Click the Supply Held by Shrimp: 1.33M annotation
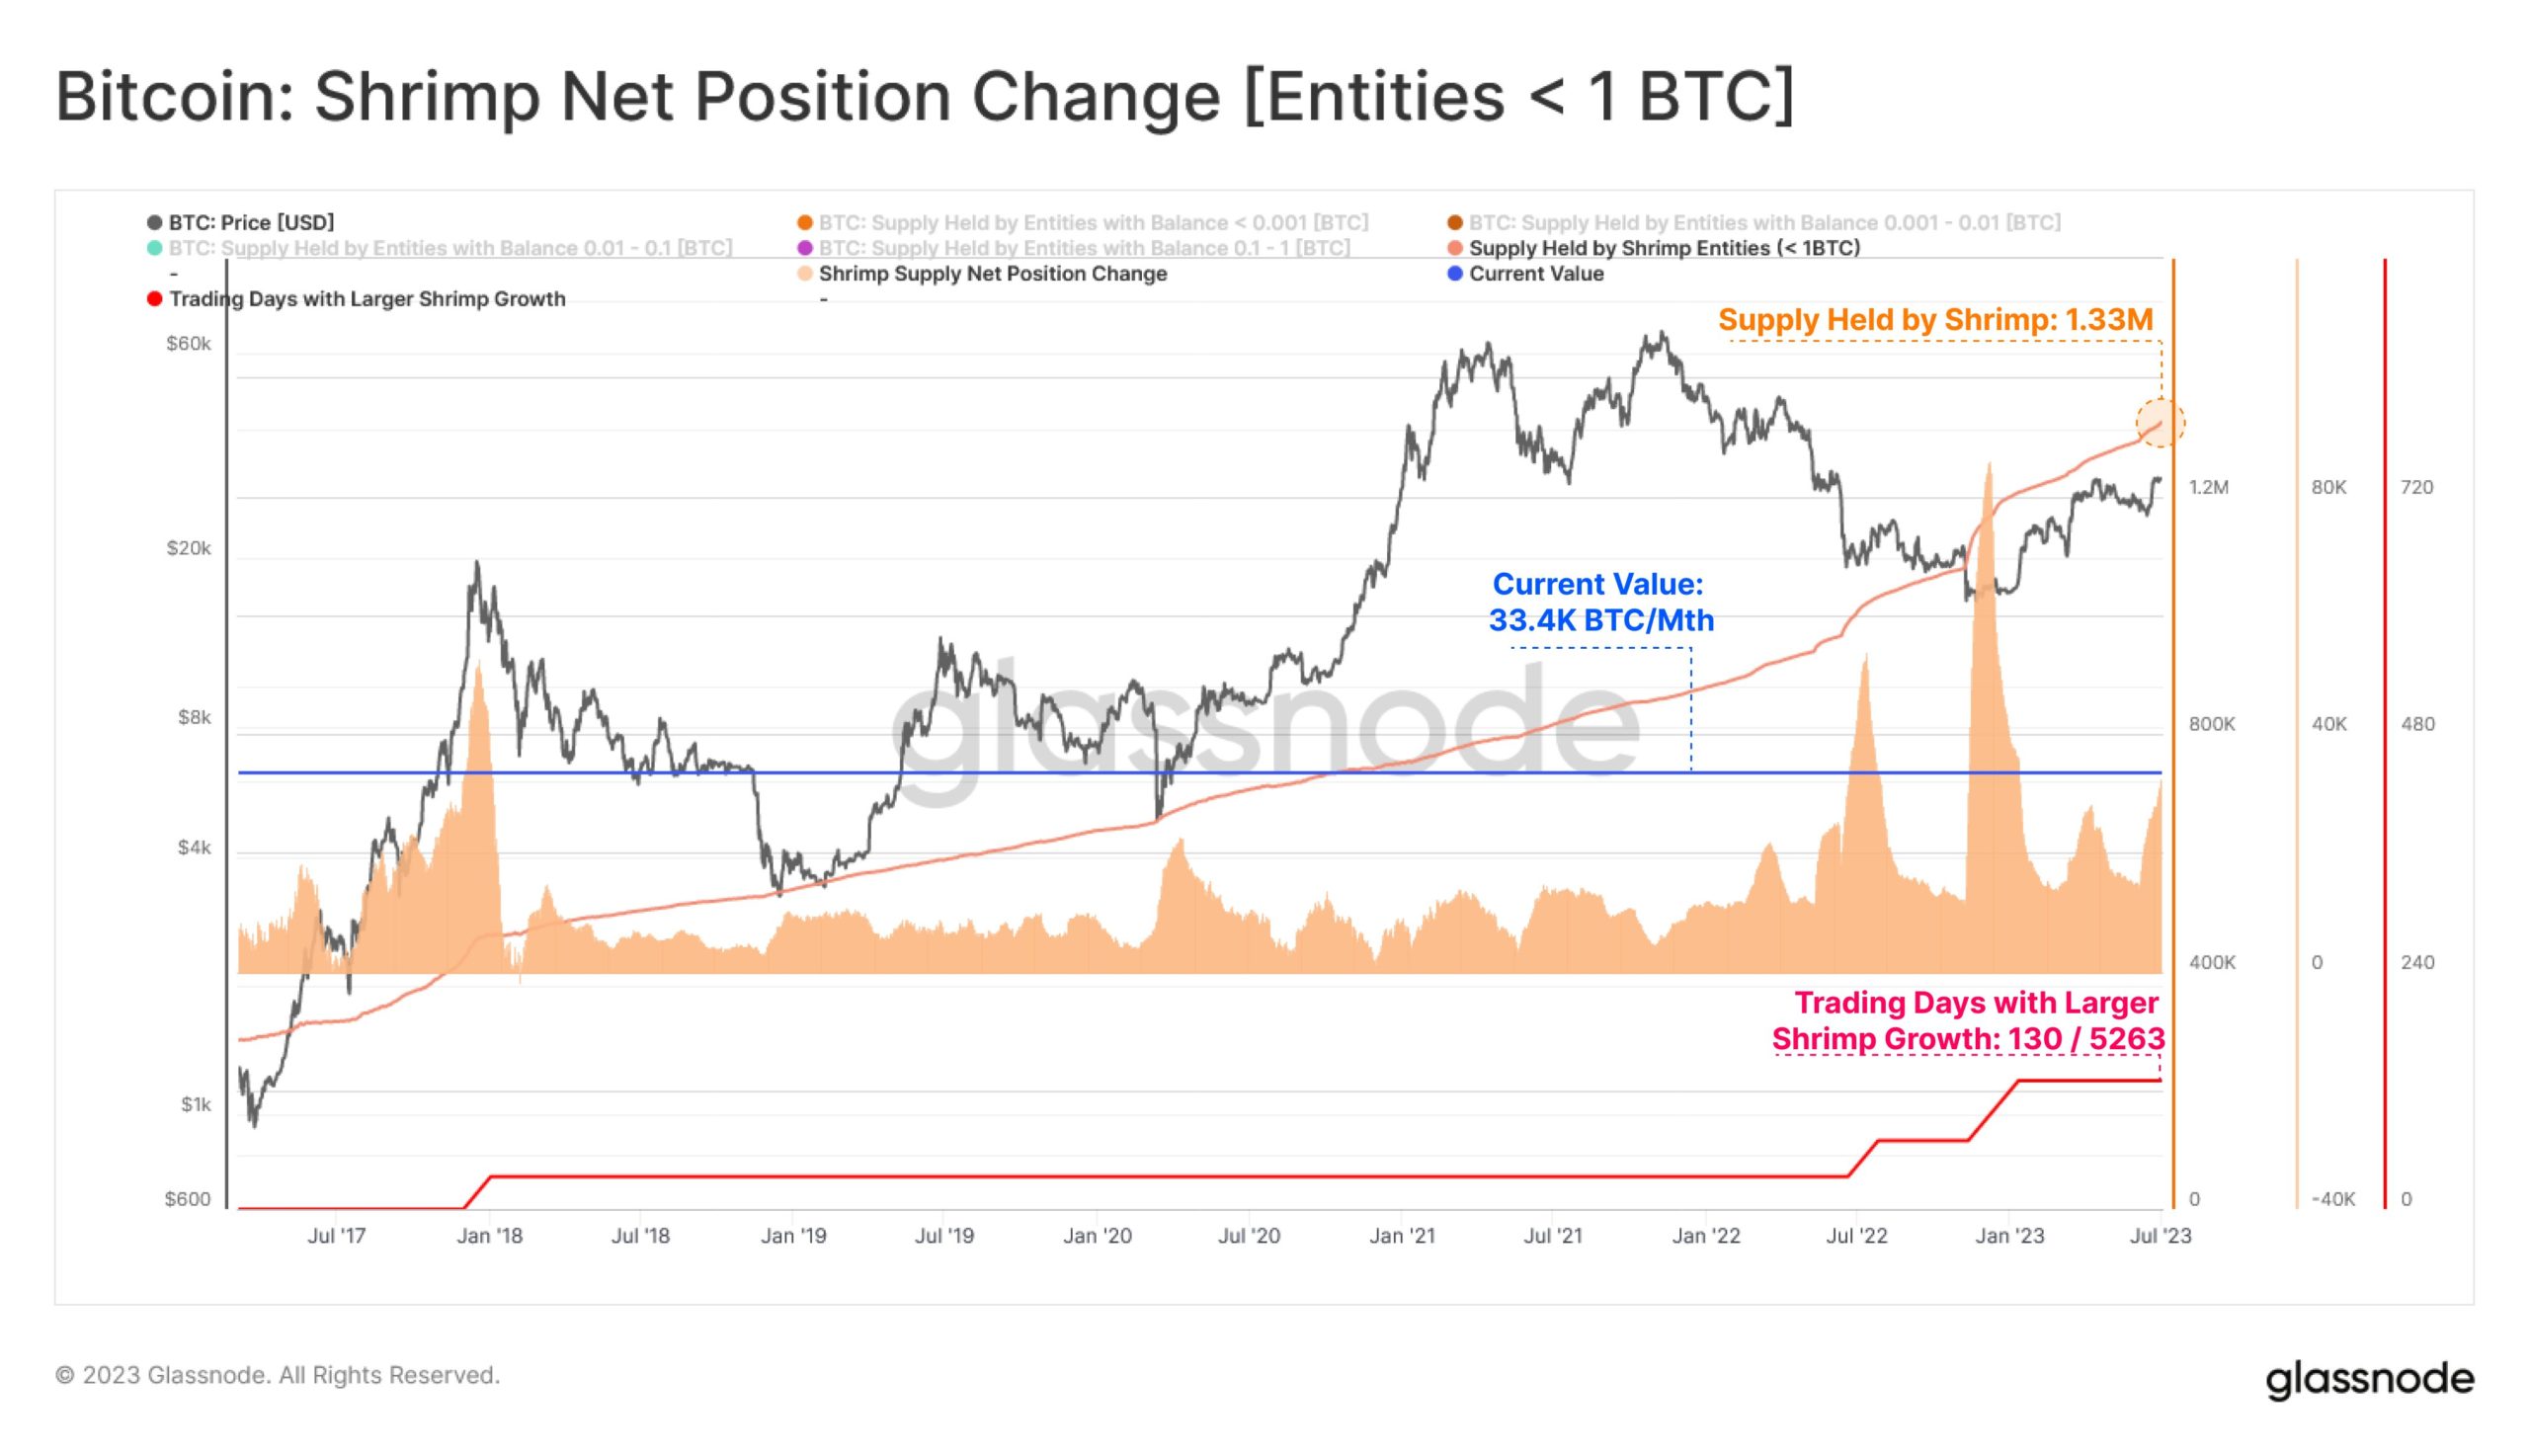The height and width of the screenshot is (1456, 2529). pyautogui.click(x=1935, y=320)
